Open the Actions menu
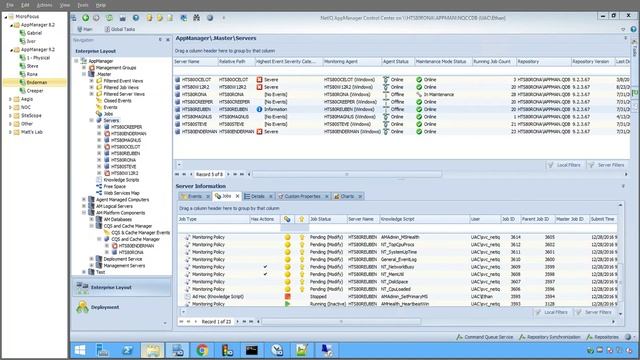 tap(44, 5)
